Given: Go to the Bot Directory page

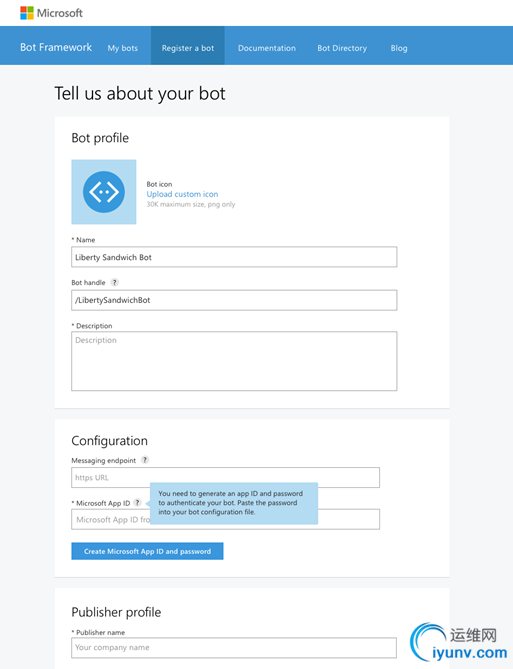Looking at the screenshot, I should [x=342, y=48].
